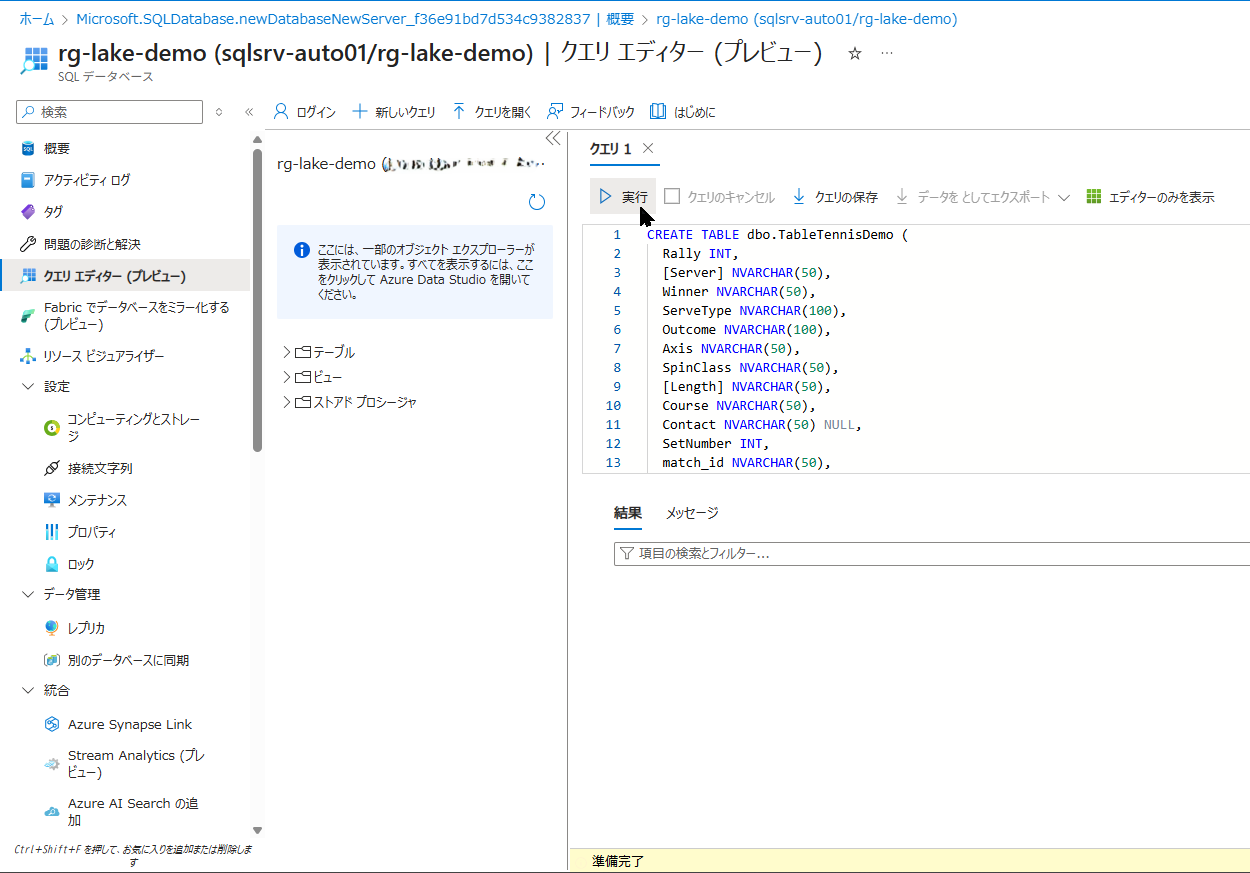This screenshot has height=873, width=1250.
Task: Expand the テーブル tree folder
Action: (287, 352)
